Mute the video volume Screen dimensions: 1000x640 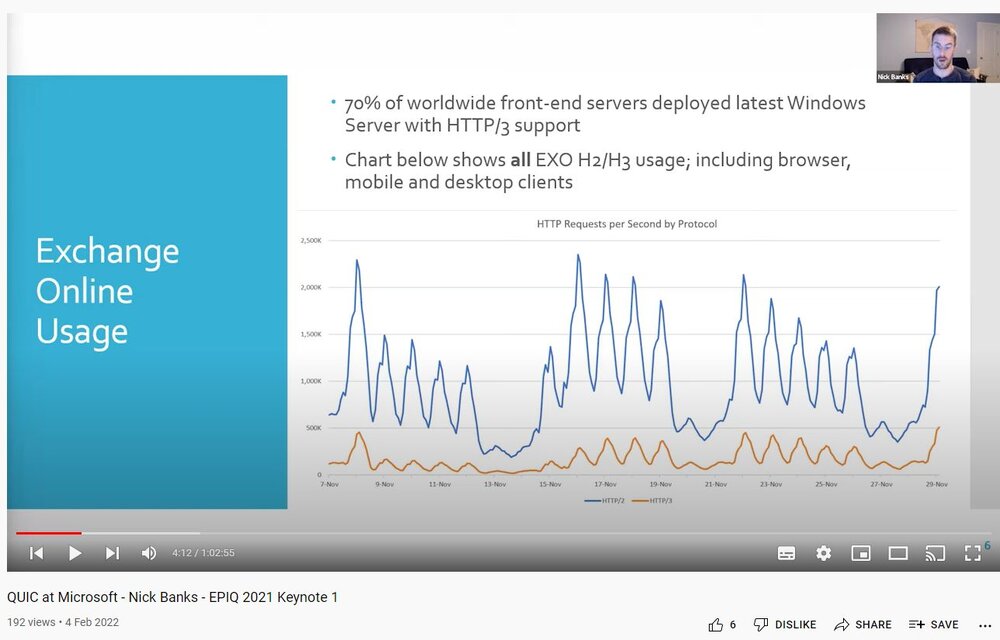[149, 553]
